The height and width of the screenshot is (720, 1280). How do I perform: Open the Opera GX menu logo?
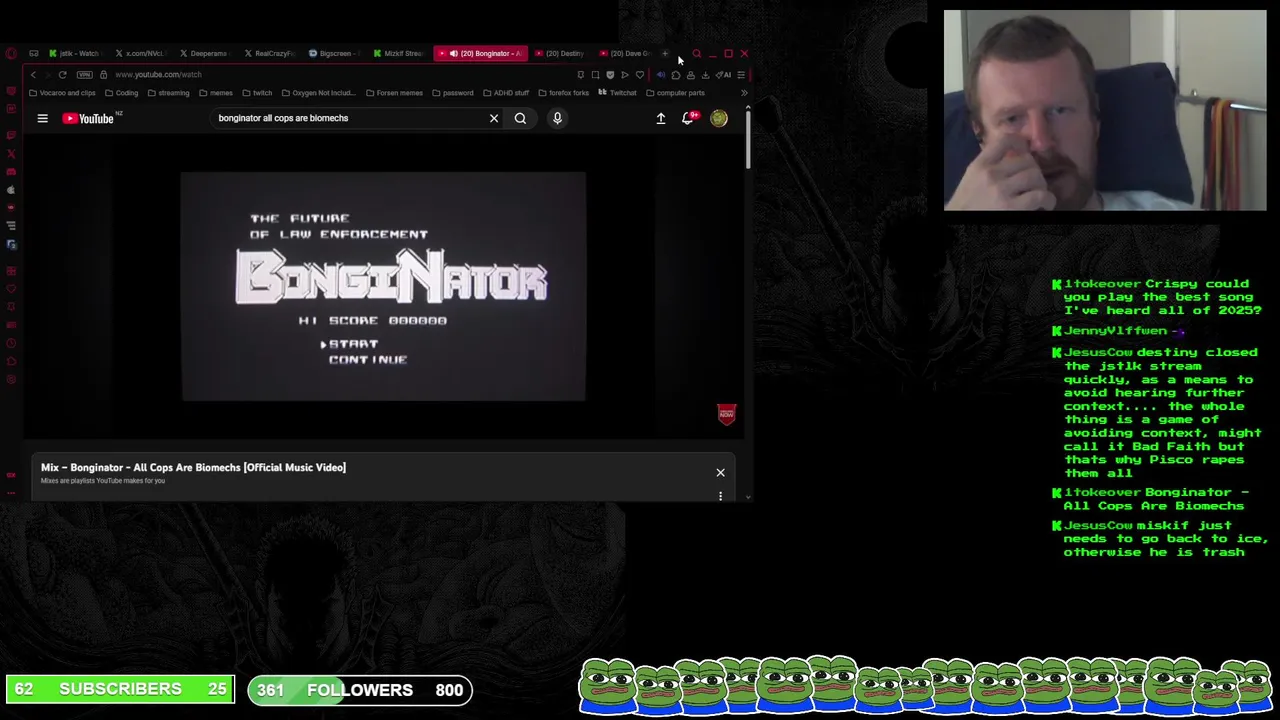[11, 53]
